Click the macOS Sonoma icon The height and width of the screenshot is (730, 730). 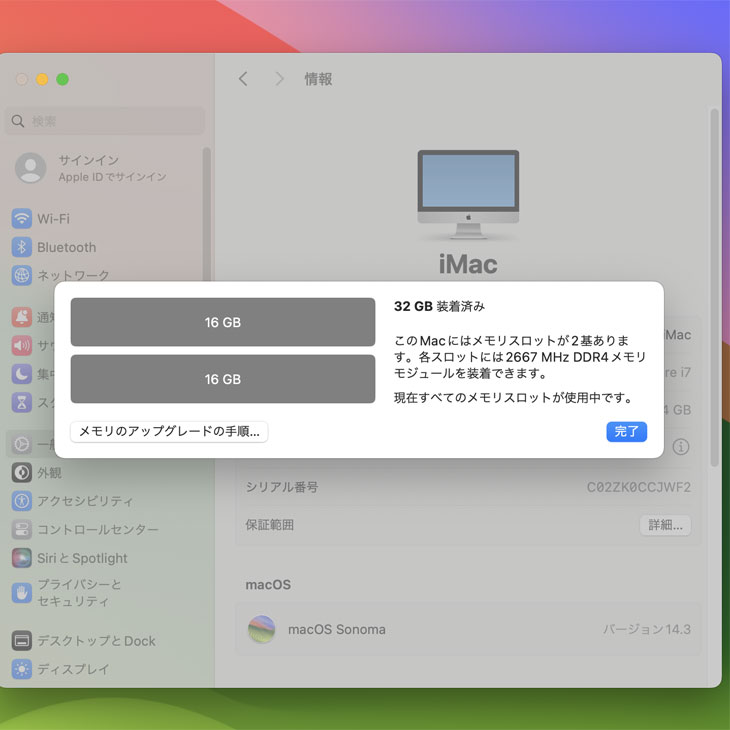coord(262,629)
